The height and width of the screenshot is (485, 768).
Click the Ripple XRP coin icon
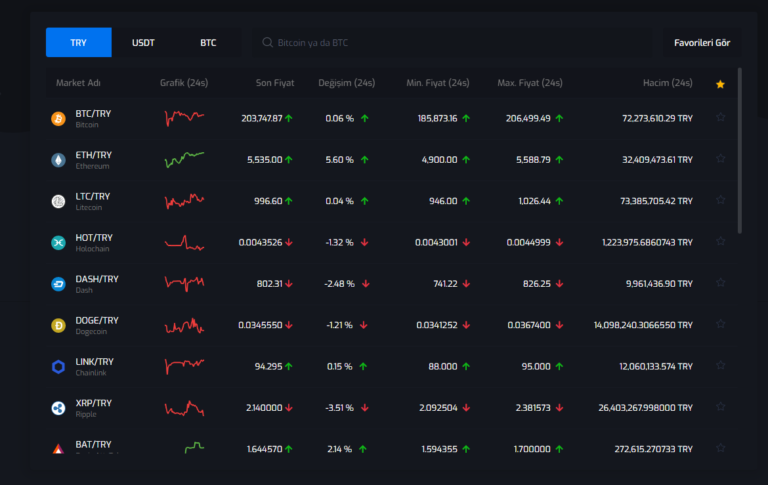click(58, 408)
